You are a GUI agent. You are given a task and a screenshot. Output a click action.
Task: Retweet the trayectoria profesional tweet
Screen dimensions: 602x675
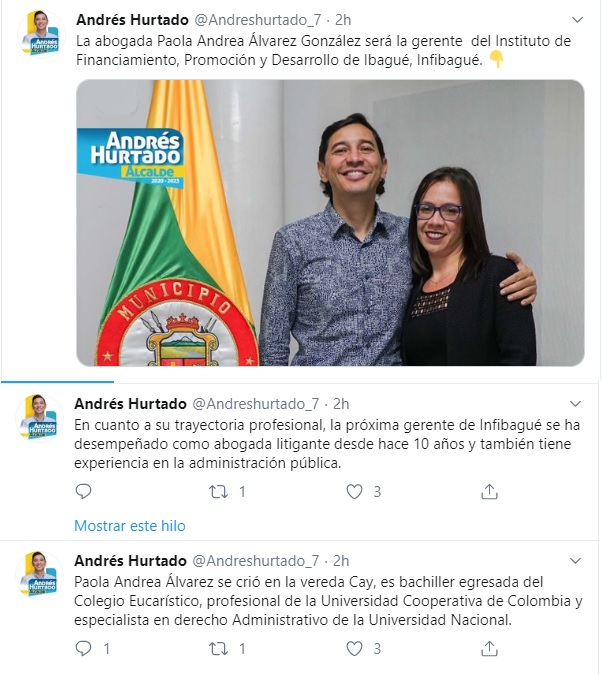point(218,492)
